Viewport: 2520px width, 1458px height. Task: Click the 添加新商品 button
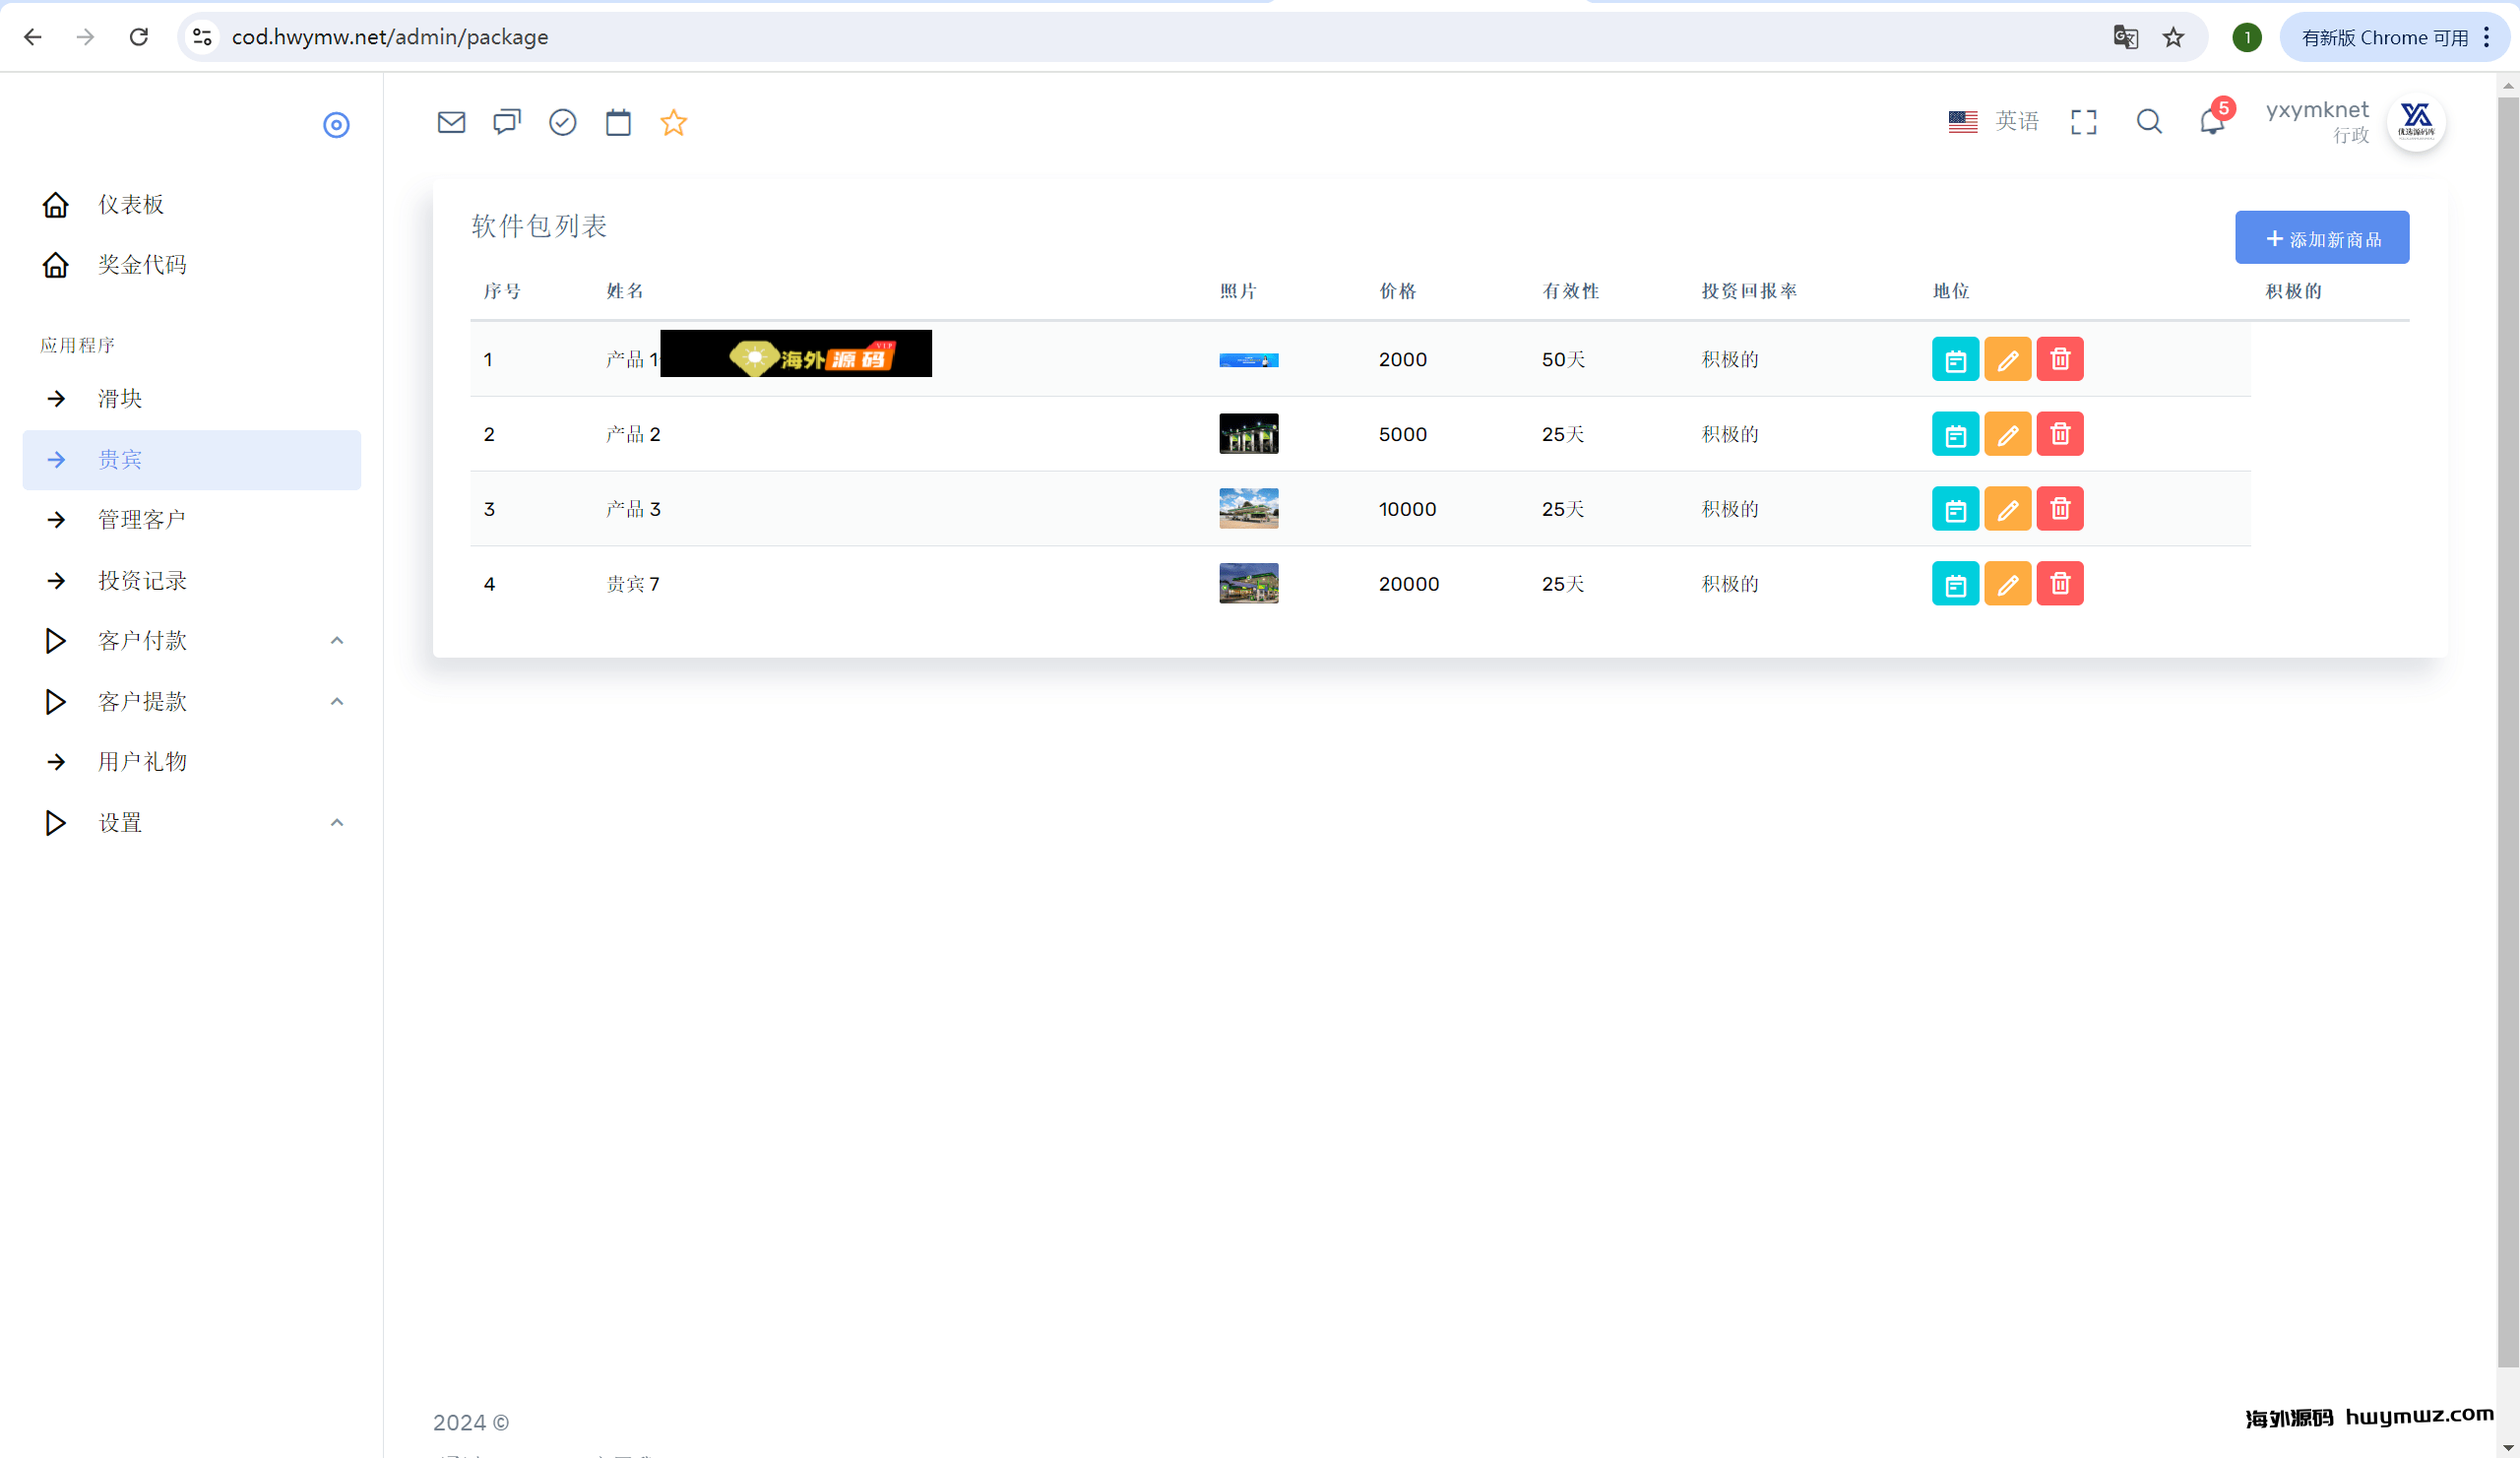click(x=2321, y=238)
